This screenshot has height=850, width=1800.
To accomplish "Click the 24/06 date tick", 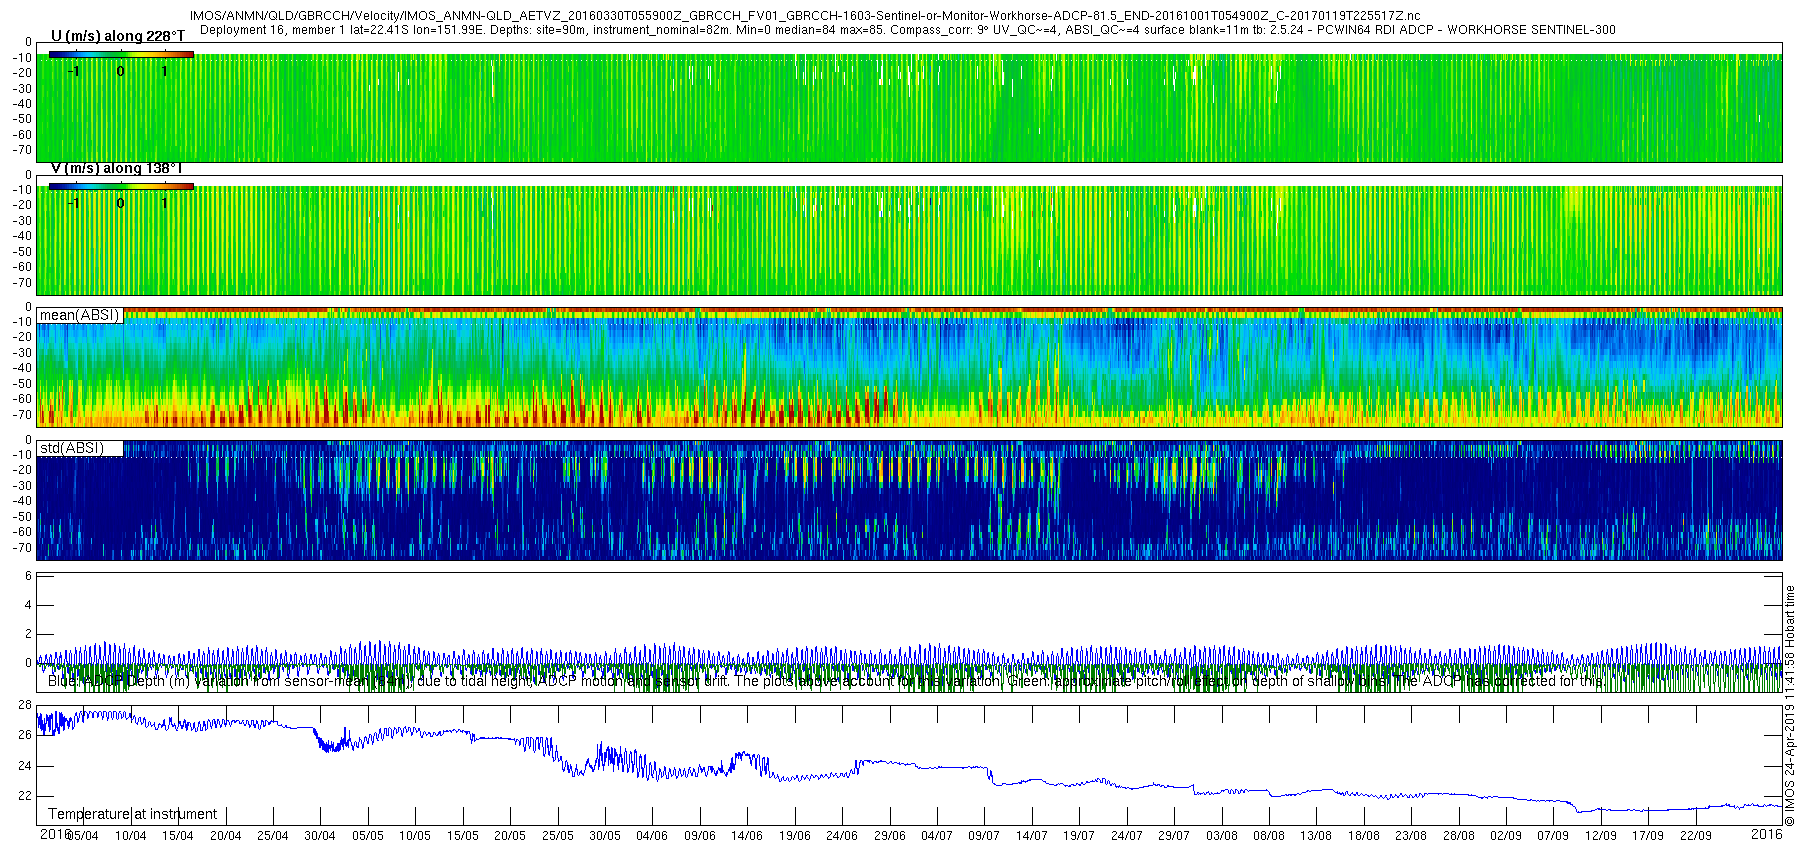I will click(x=842, y=836).
